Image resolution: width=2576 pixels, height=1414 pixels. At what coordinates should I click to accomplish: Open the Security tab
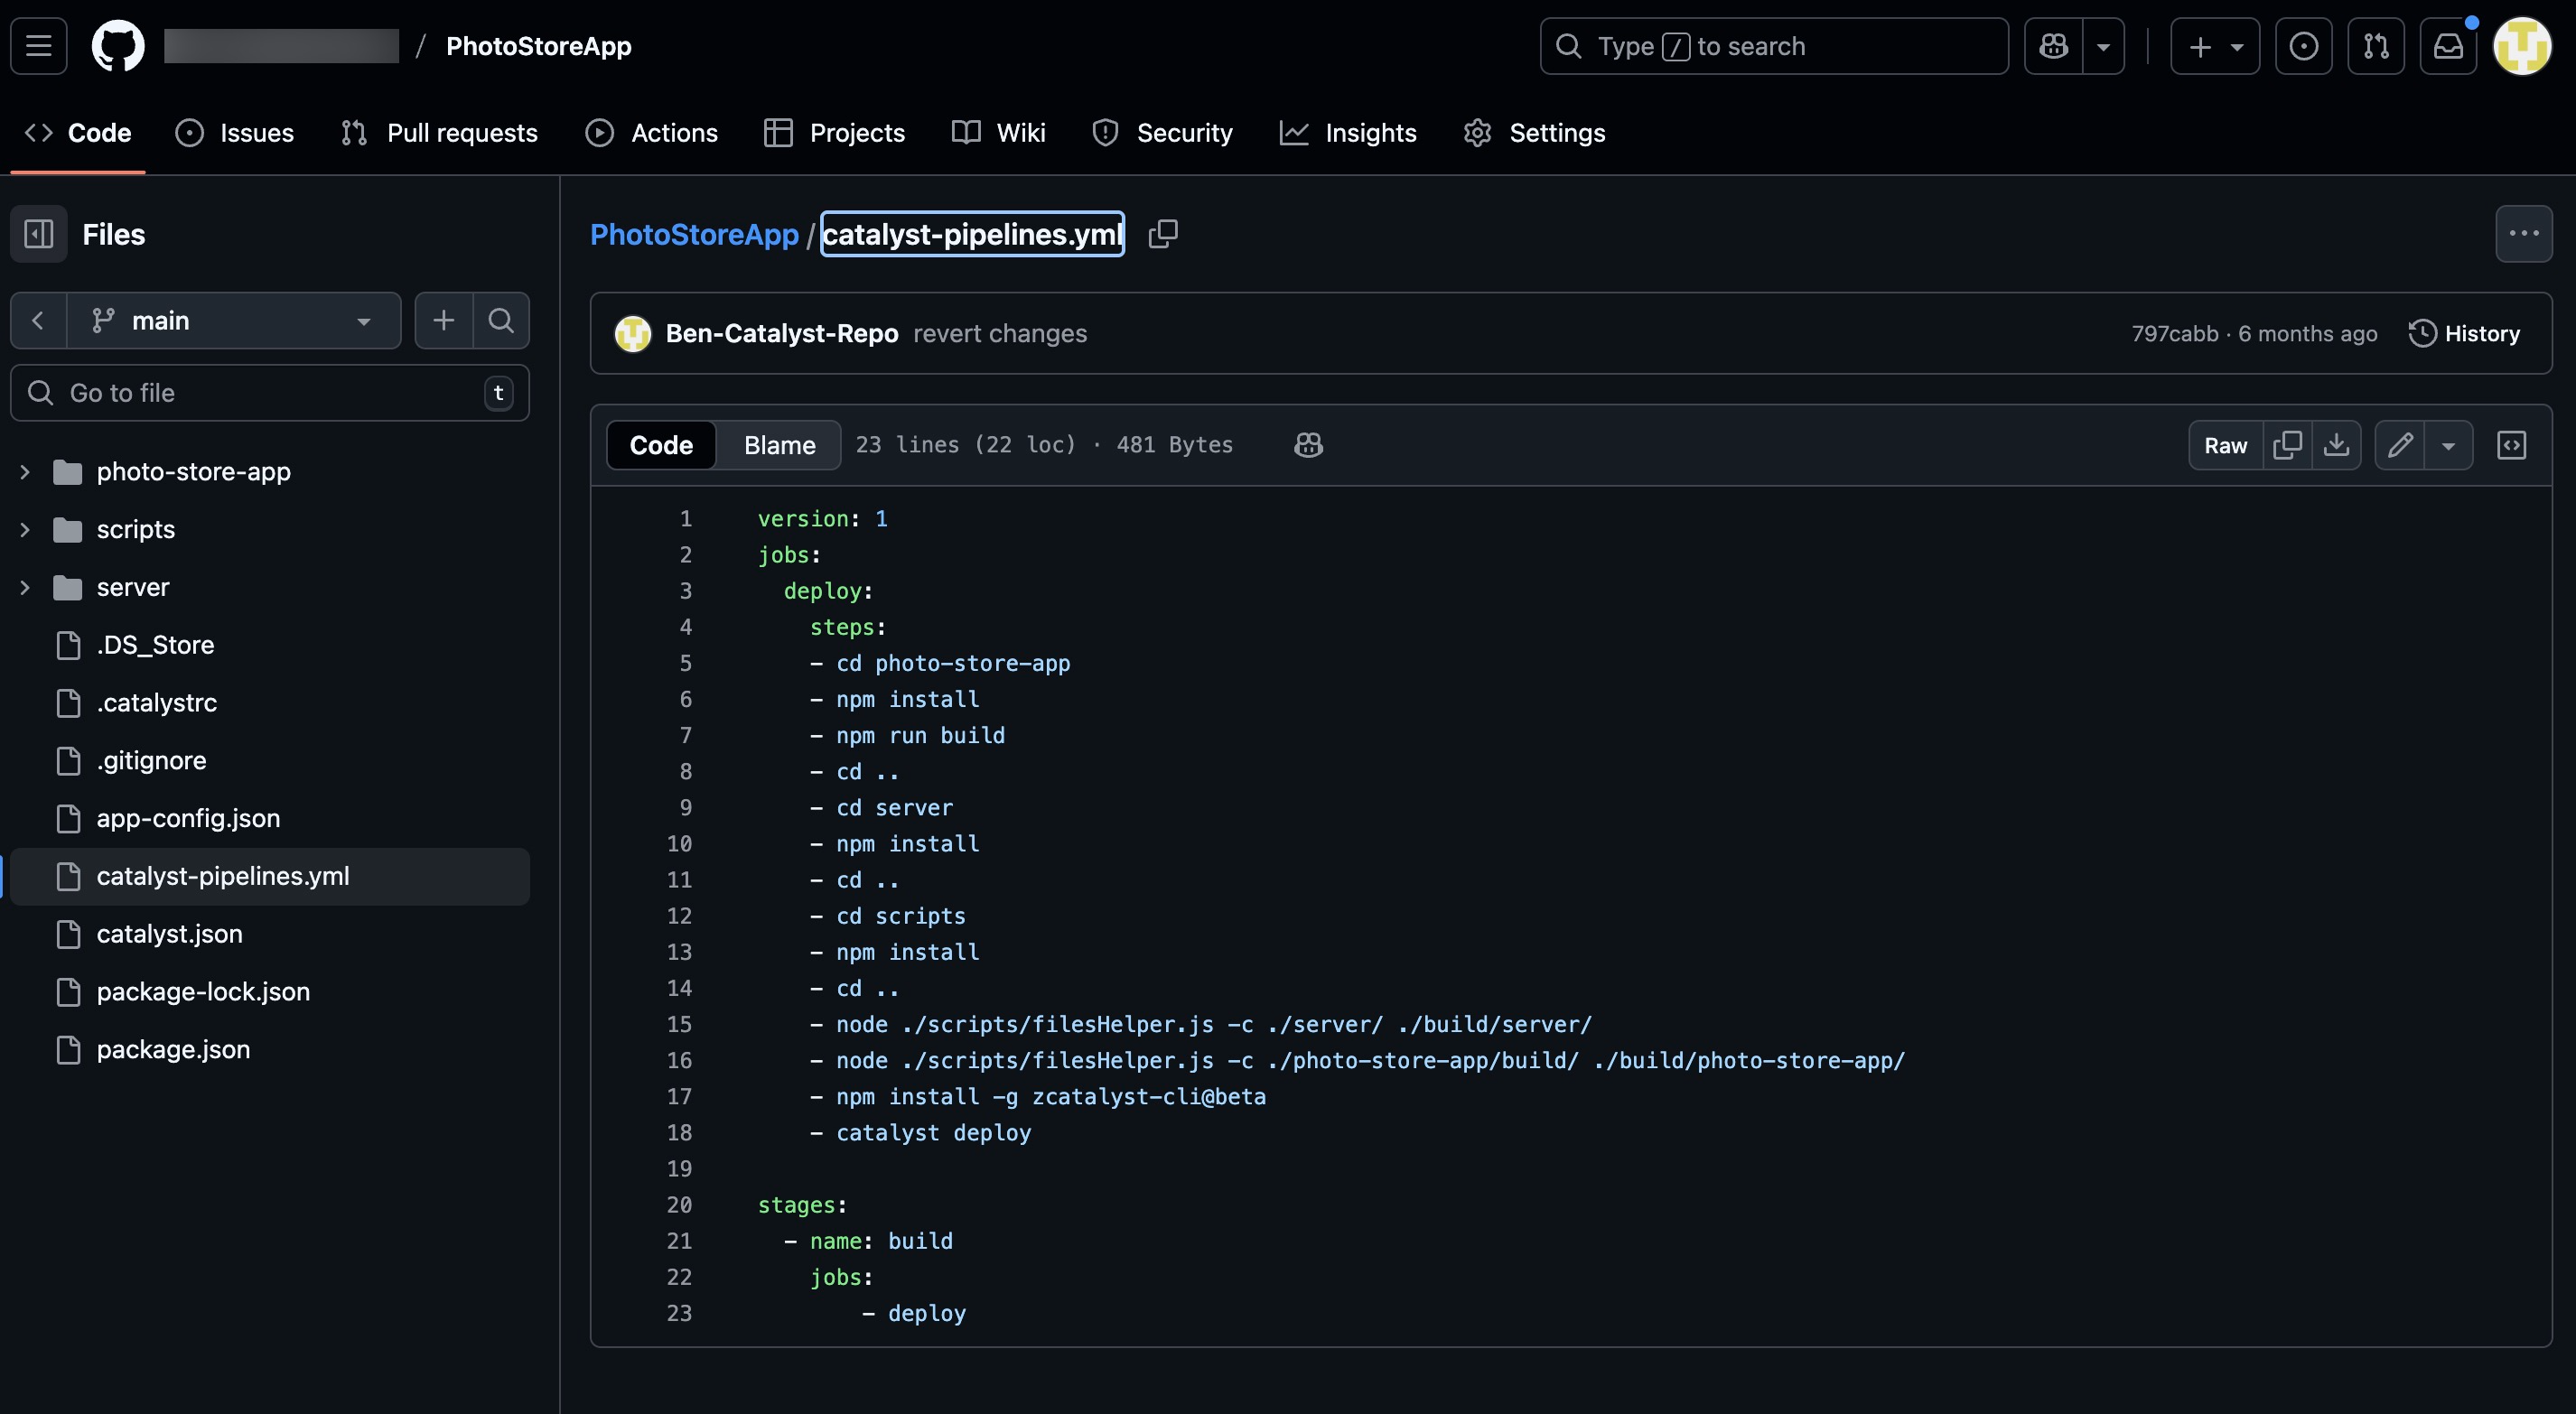pyautogui.click(x=1162, y=133)
